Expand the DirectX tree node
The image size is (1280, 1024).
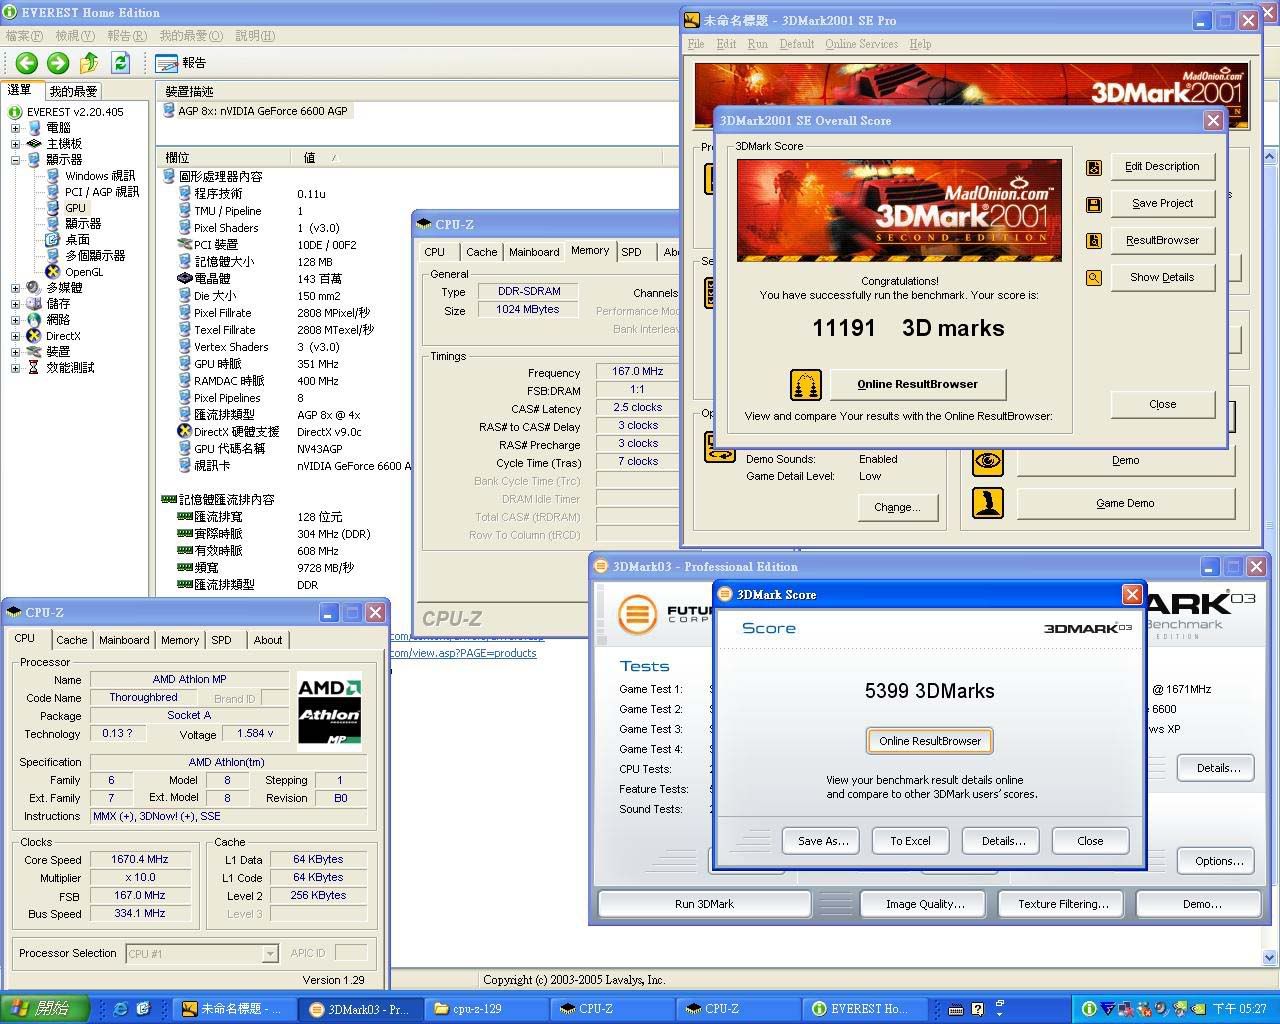click(x=16, y=336)
